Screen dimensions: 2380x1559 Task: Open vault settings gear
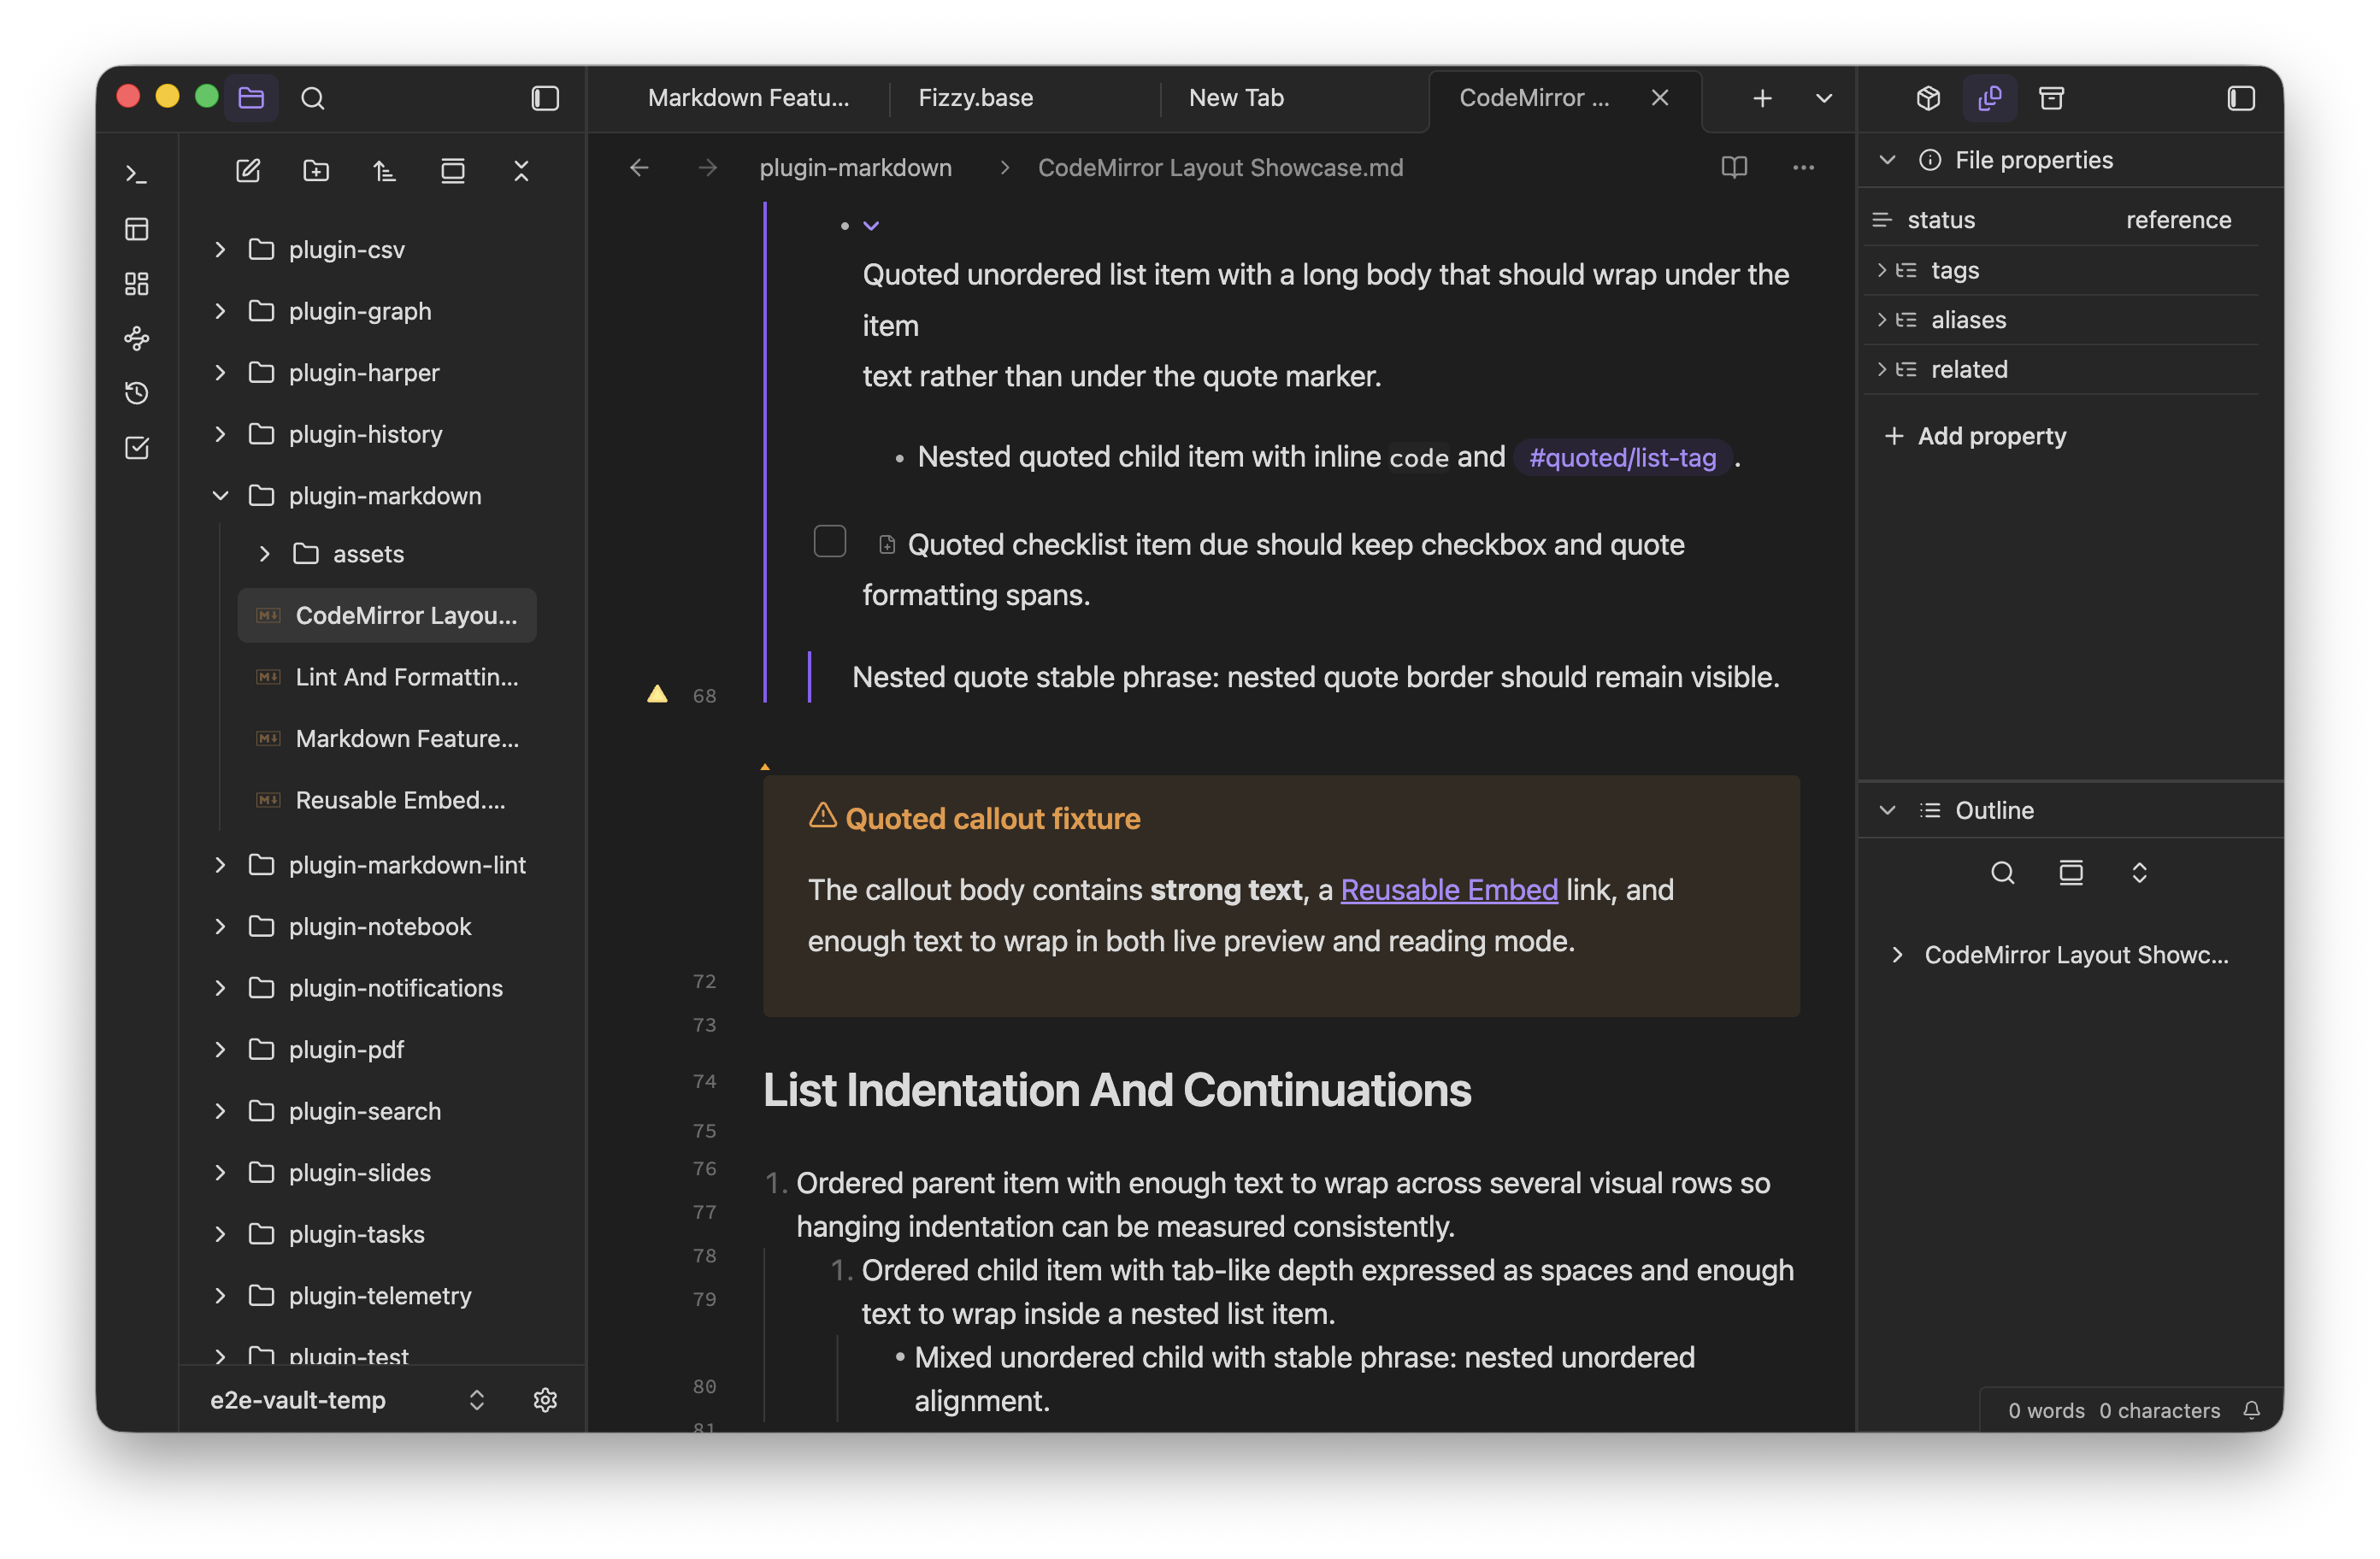coord(545,1400)
